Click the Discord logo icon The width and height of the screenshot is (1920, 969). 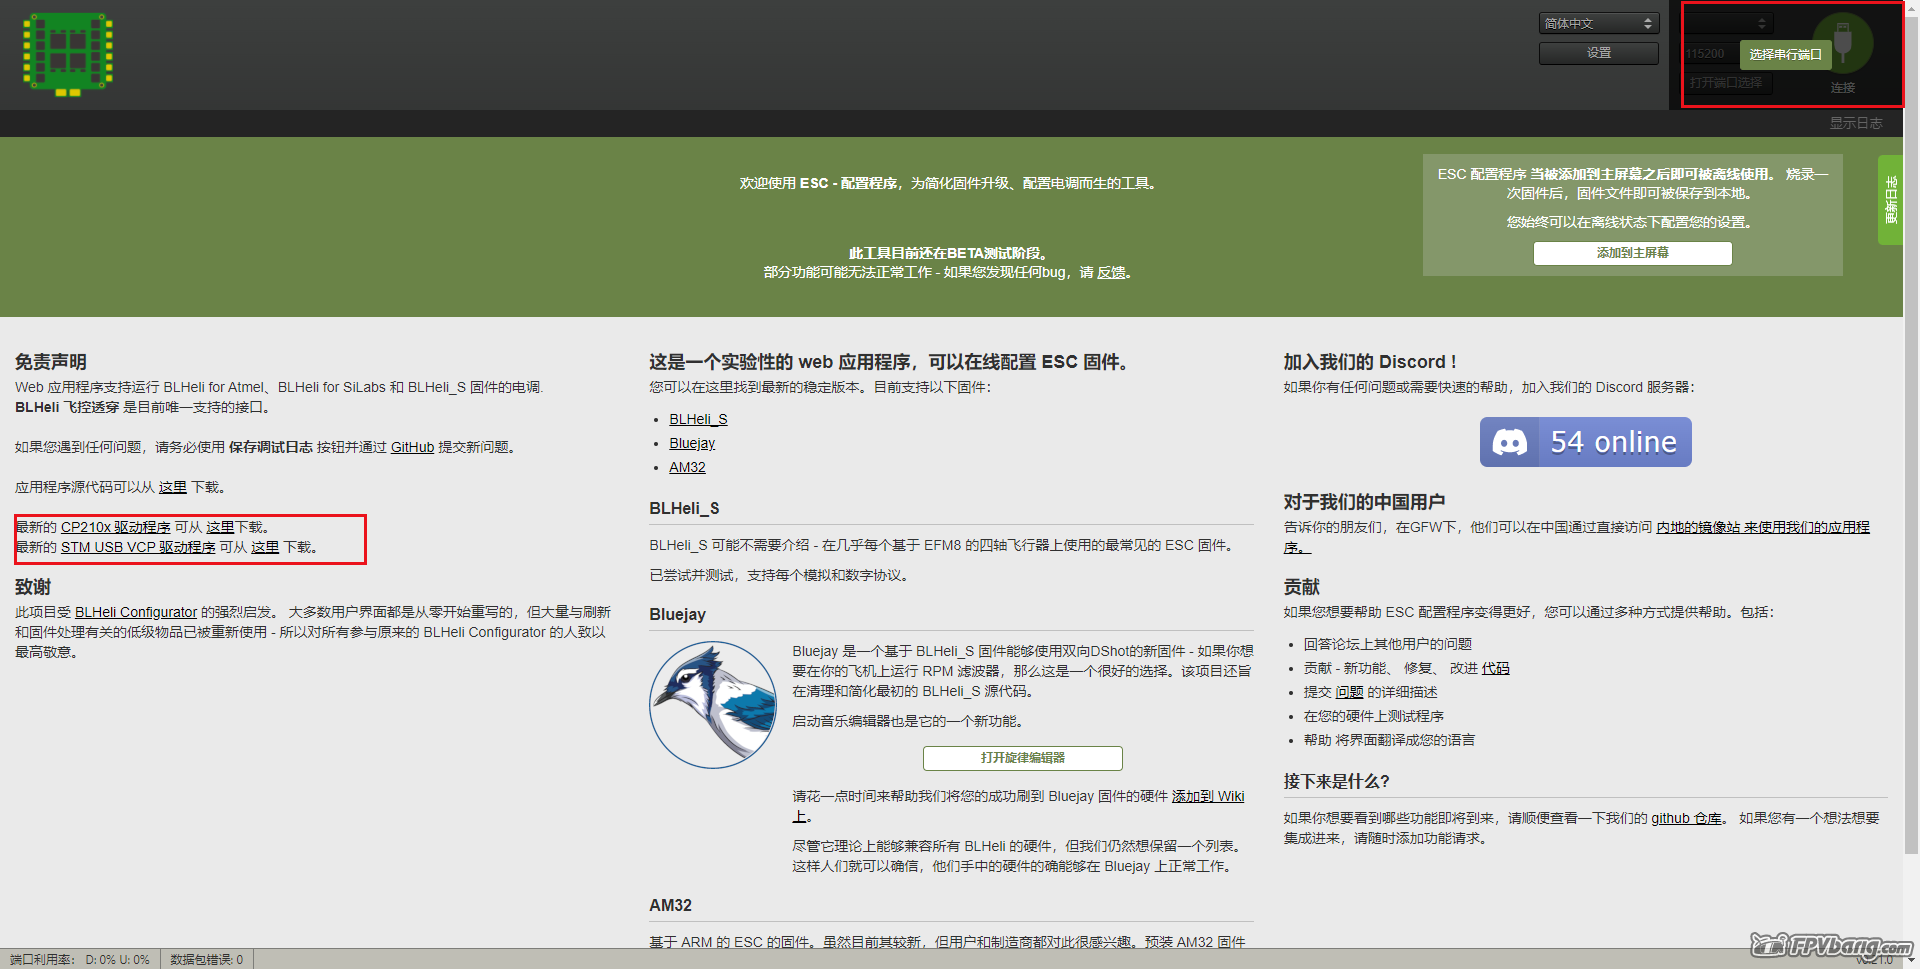click(x=1510, y=442)
